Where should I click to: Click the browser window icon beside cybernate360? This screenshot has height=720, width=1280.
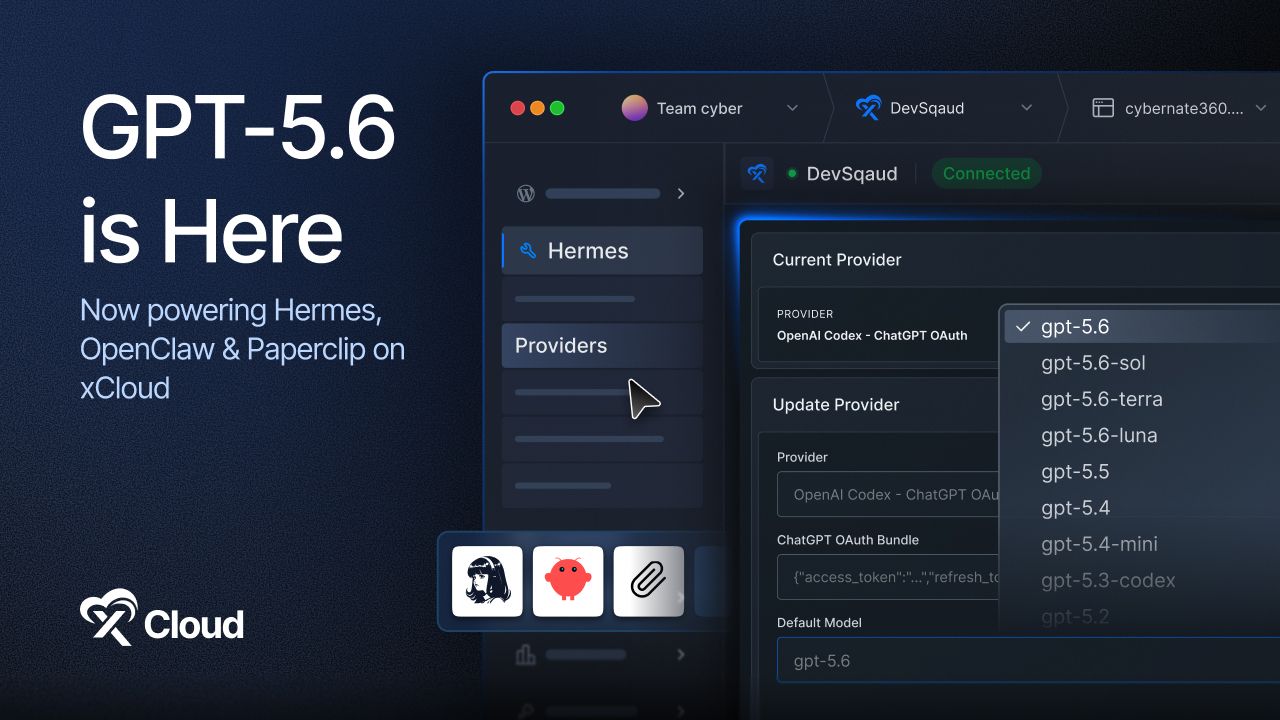pos(1103,108)
